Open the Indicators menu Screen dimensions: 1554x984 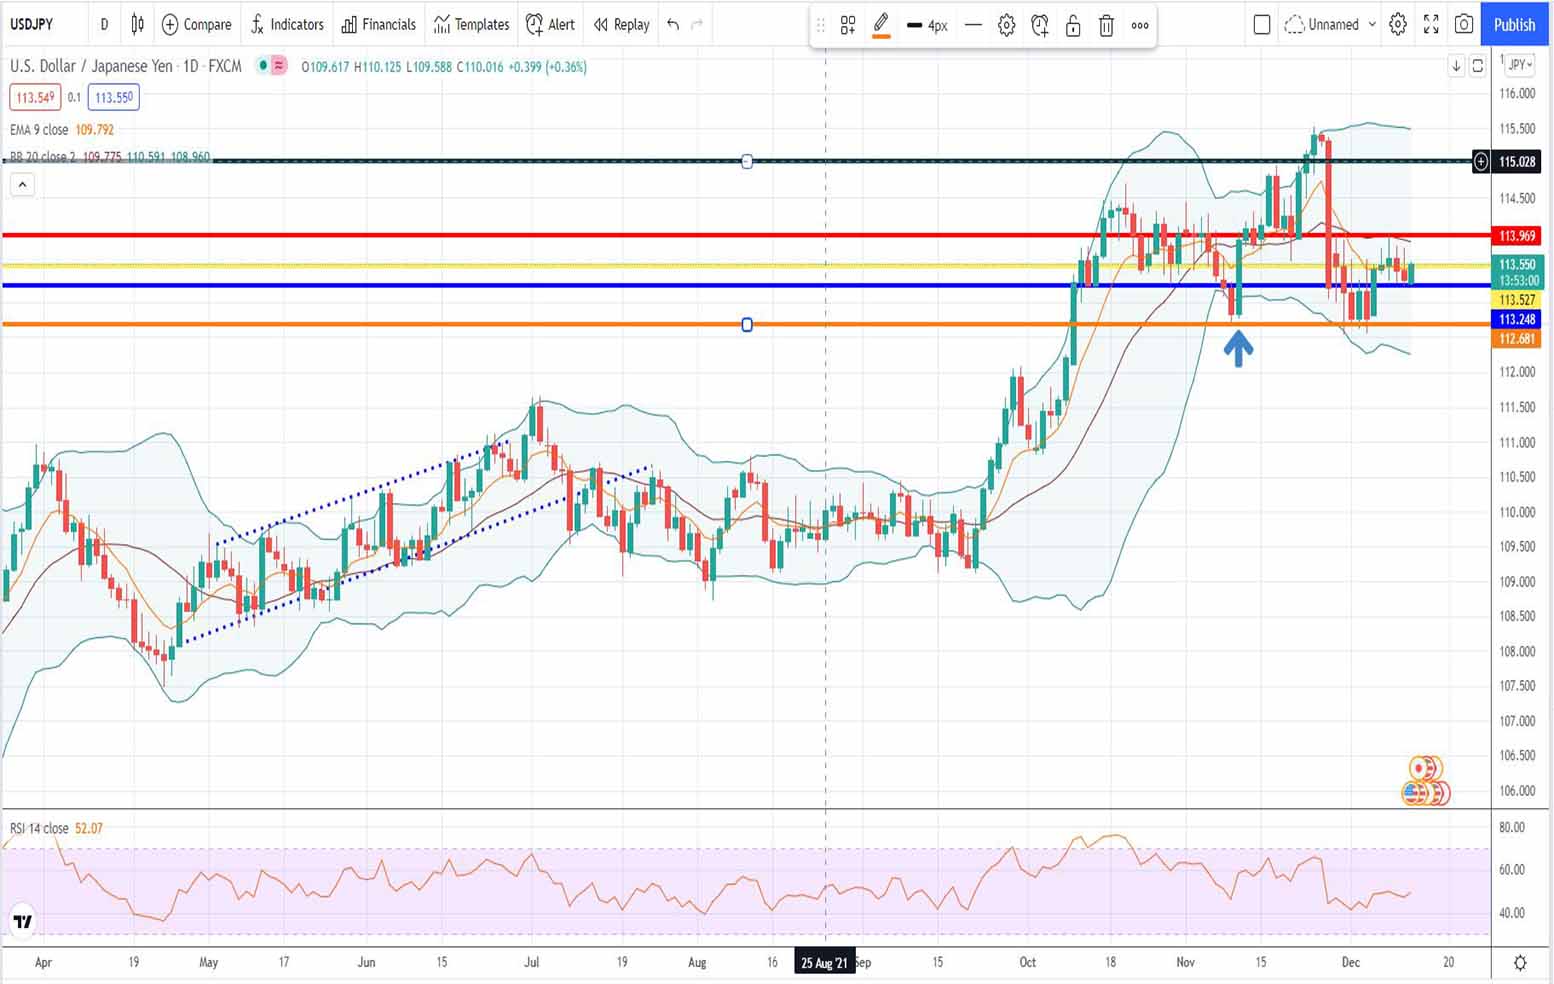coord(287,24)
